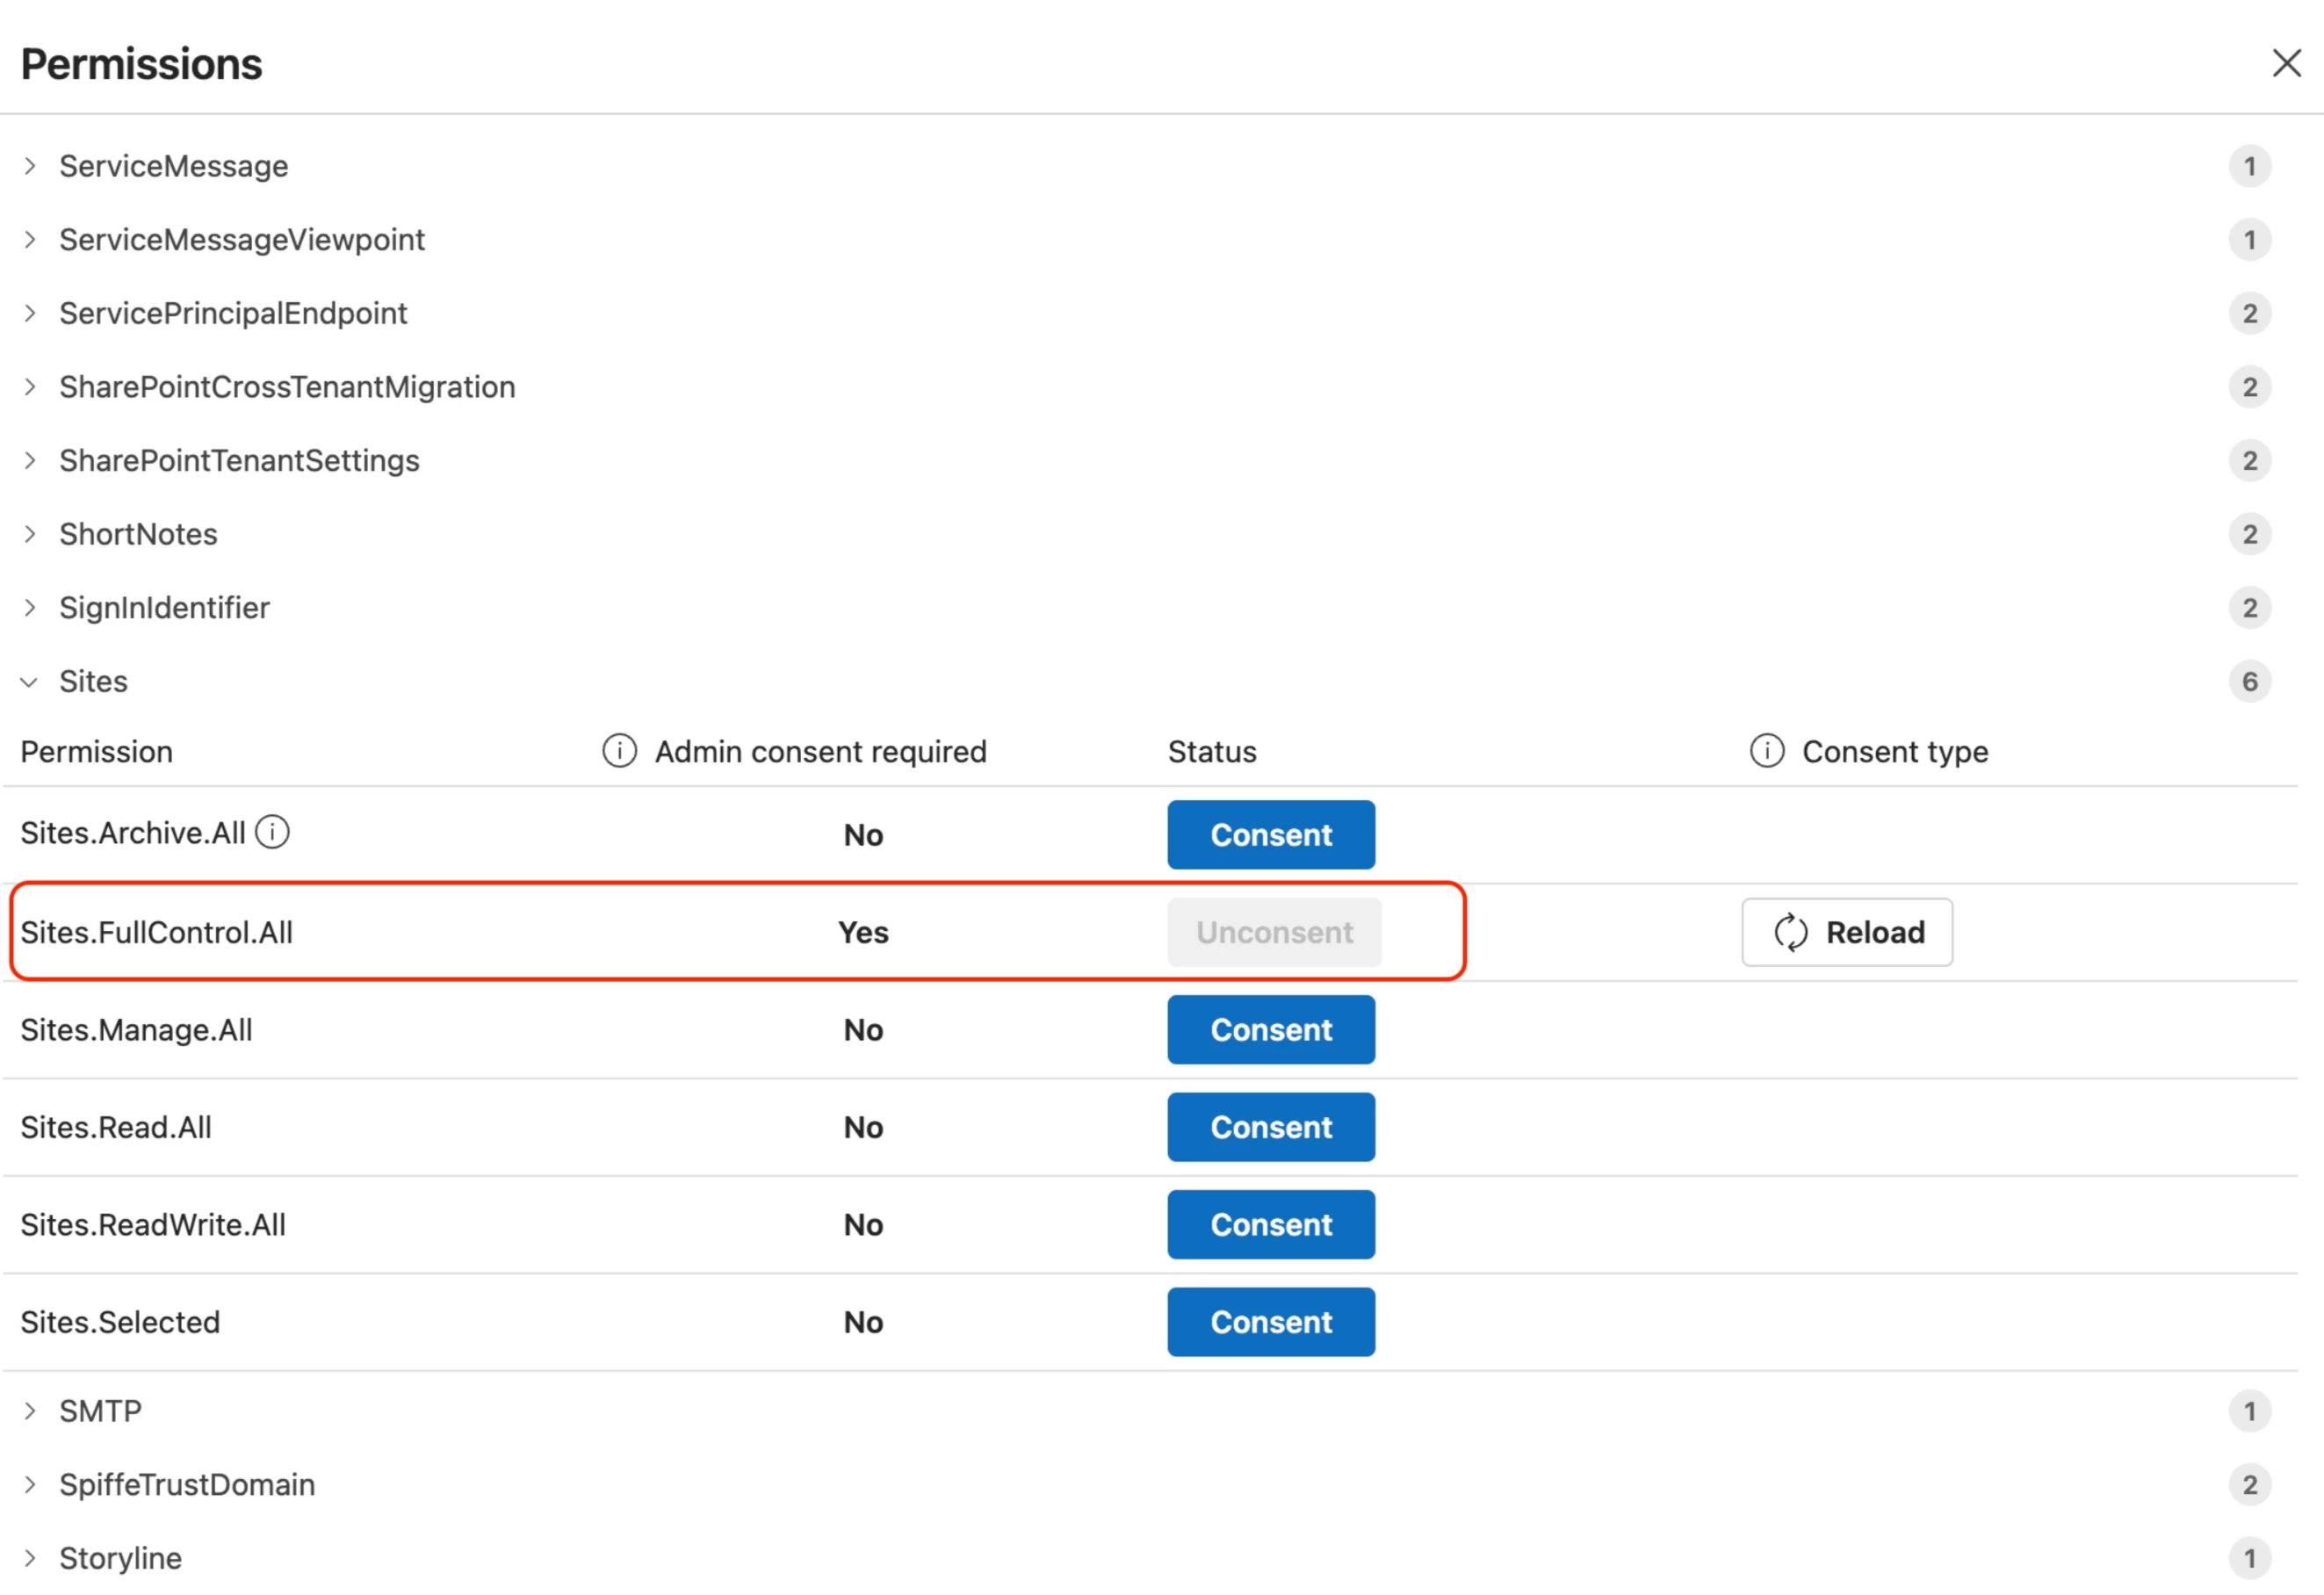
Task: Expand the SharePointTenantSettings group
Action: [x=30, y=460]
